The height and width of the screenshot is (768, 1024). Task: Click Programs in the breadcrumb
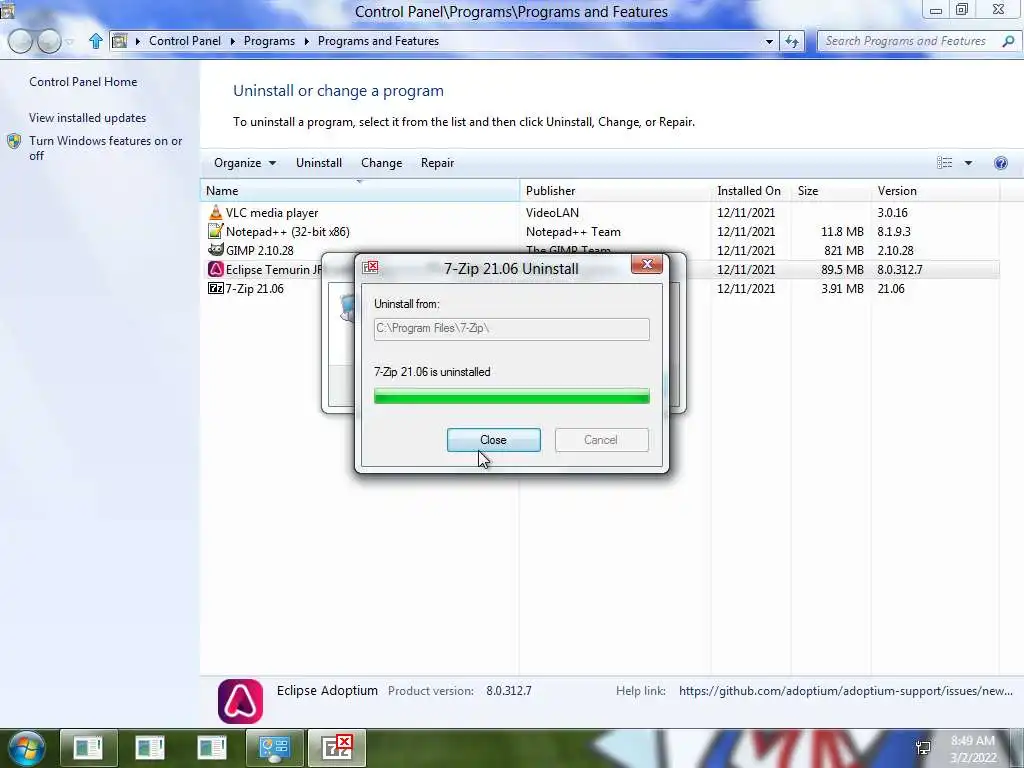(269, 41)
